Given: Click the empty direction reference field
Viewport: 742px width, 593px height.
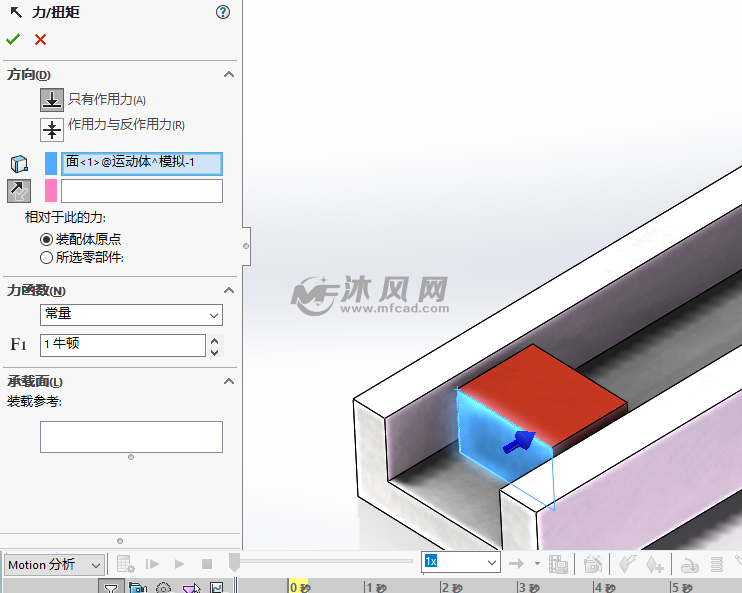Looking at the screenshot, I should [142, 191].
